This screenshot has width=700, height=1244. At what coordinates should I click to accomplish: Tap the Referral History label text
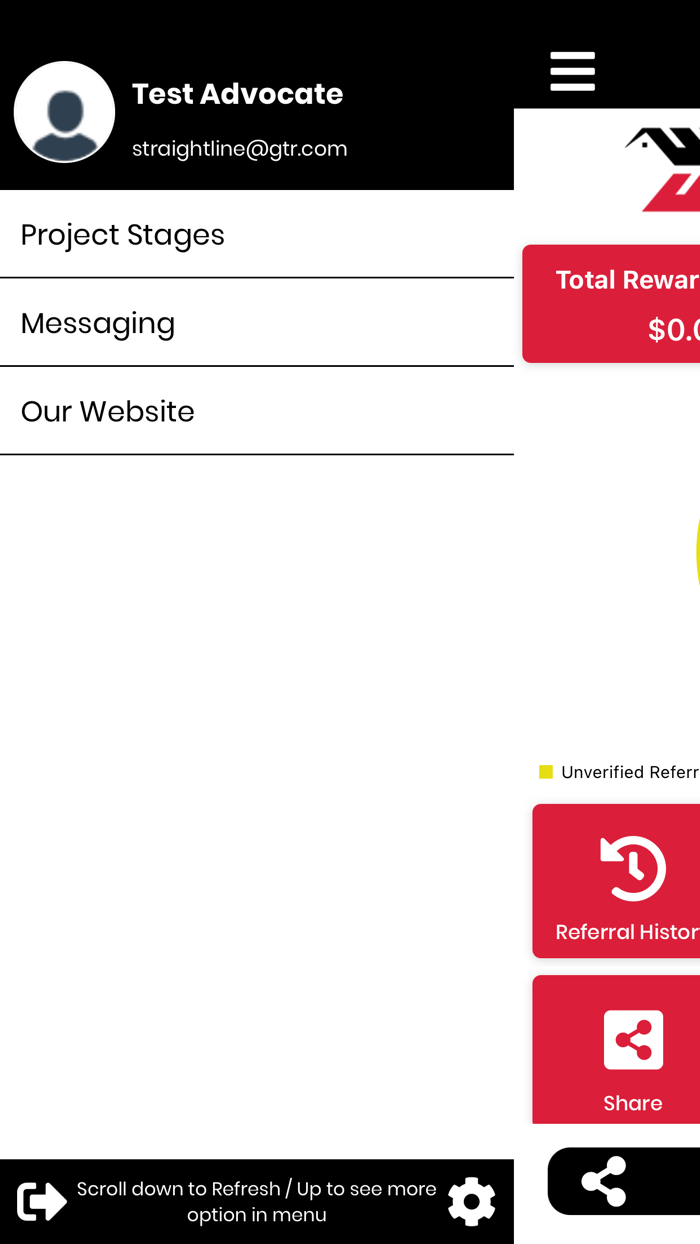(x=627, y=932)
